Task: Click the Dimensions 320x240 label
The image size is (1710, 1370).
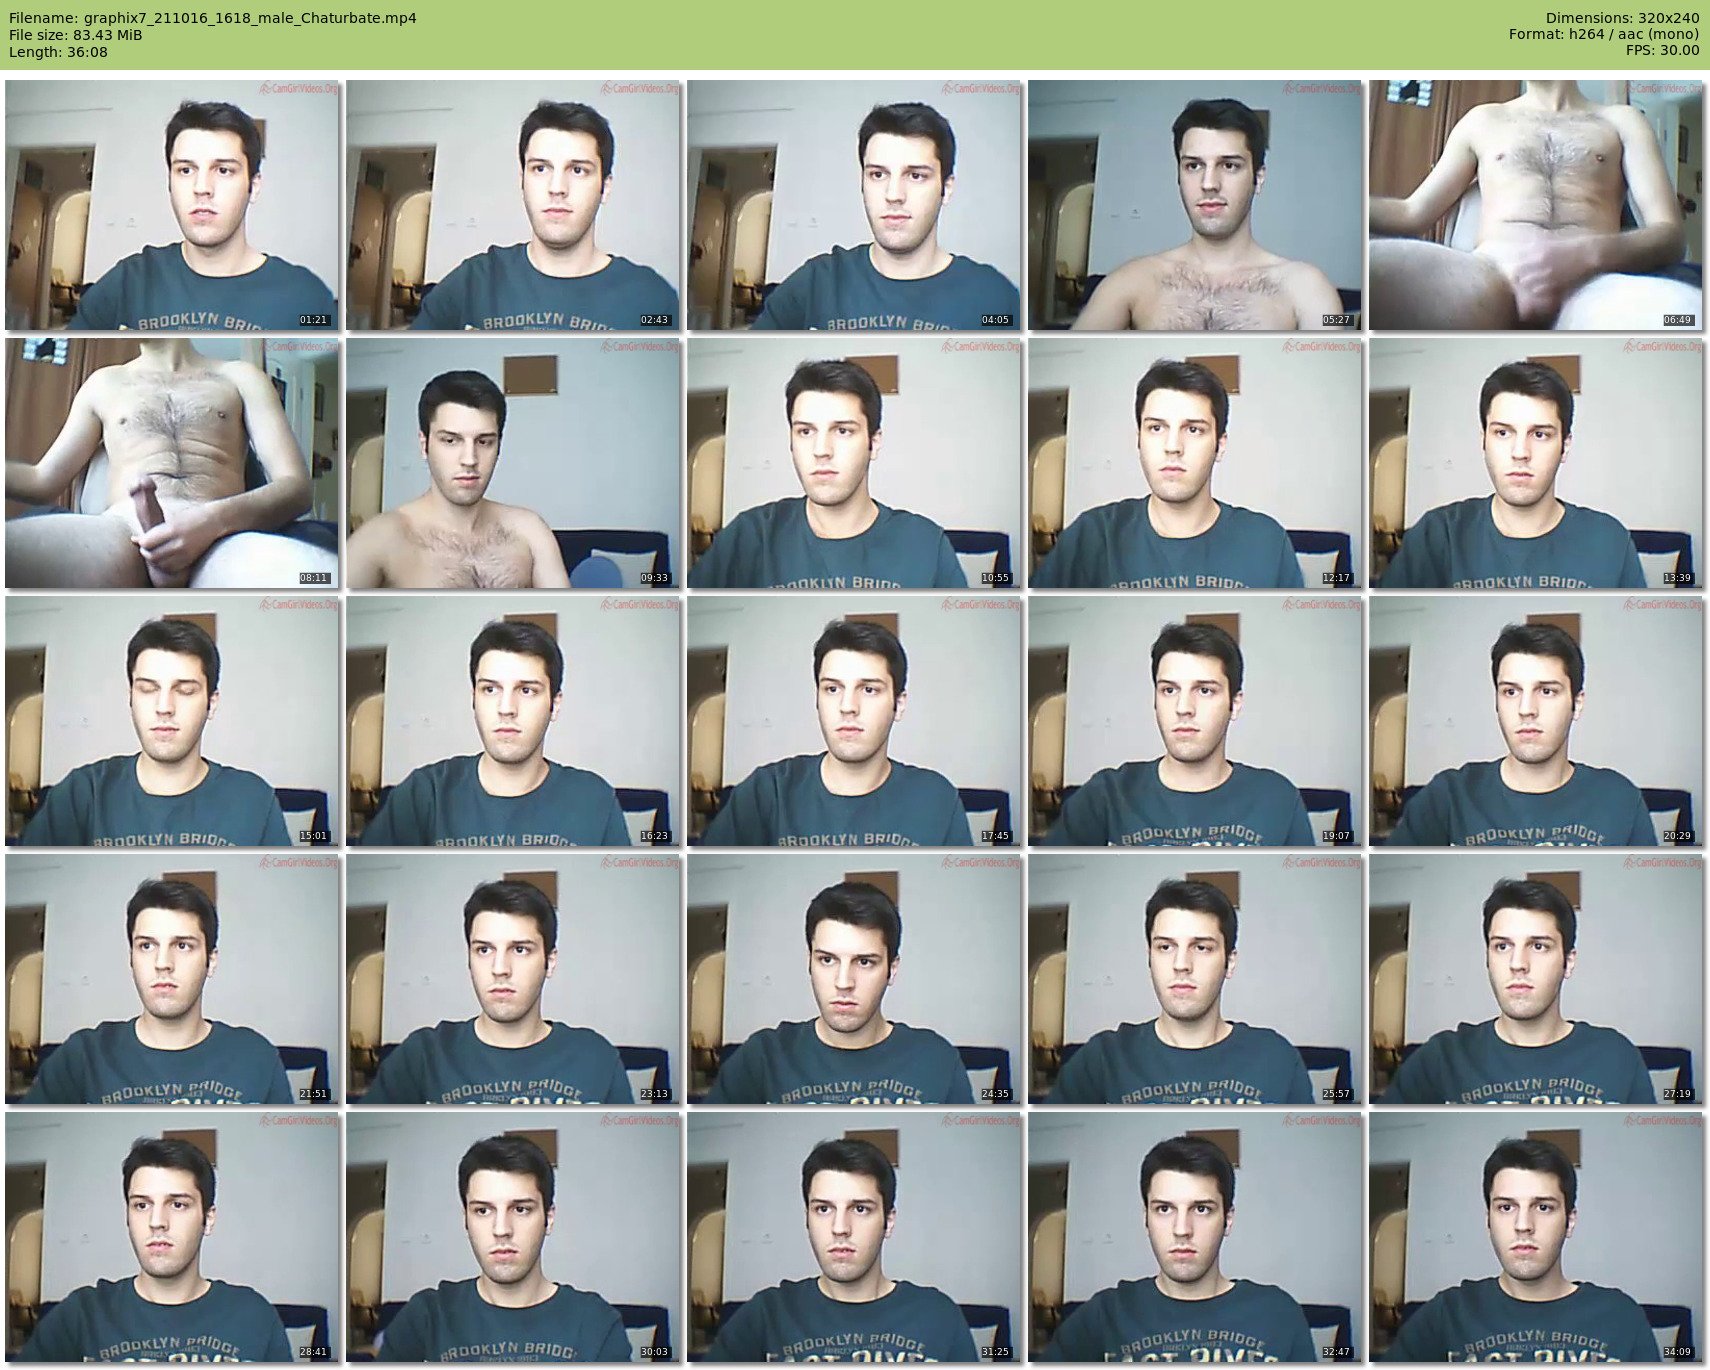Action: pyautogui.click(x=1622, y=18)
